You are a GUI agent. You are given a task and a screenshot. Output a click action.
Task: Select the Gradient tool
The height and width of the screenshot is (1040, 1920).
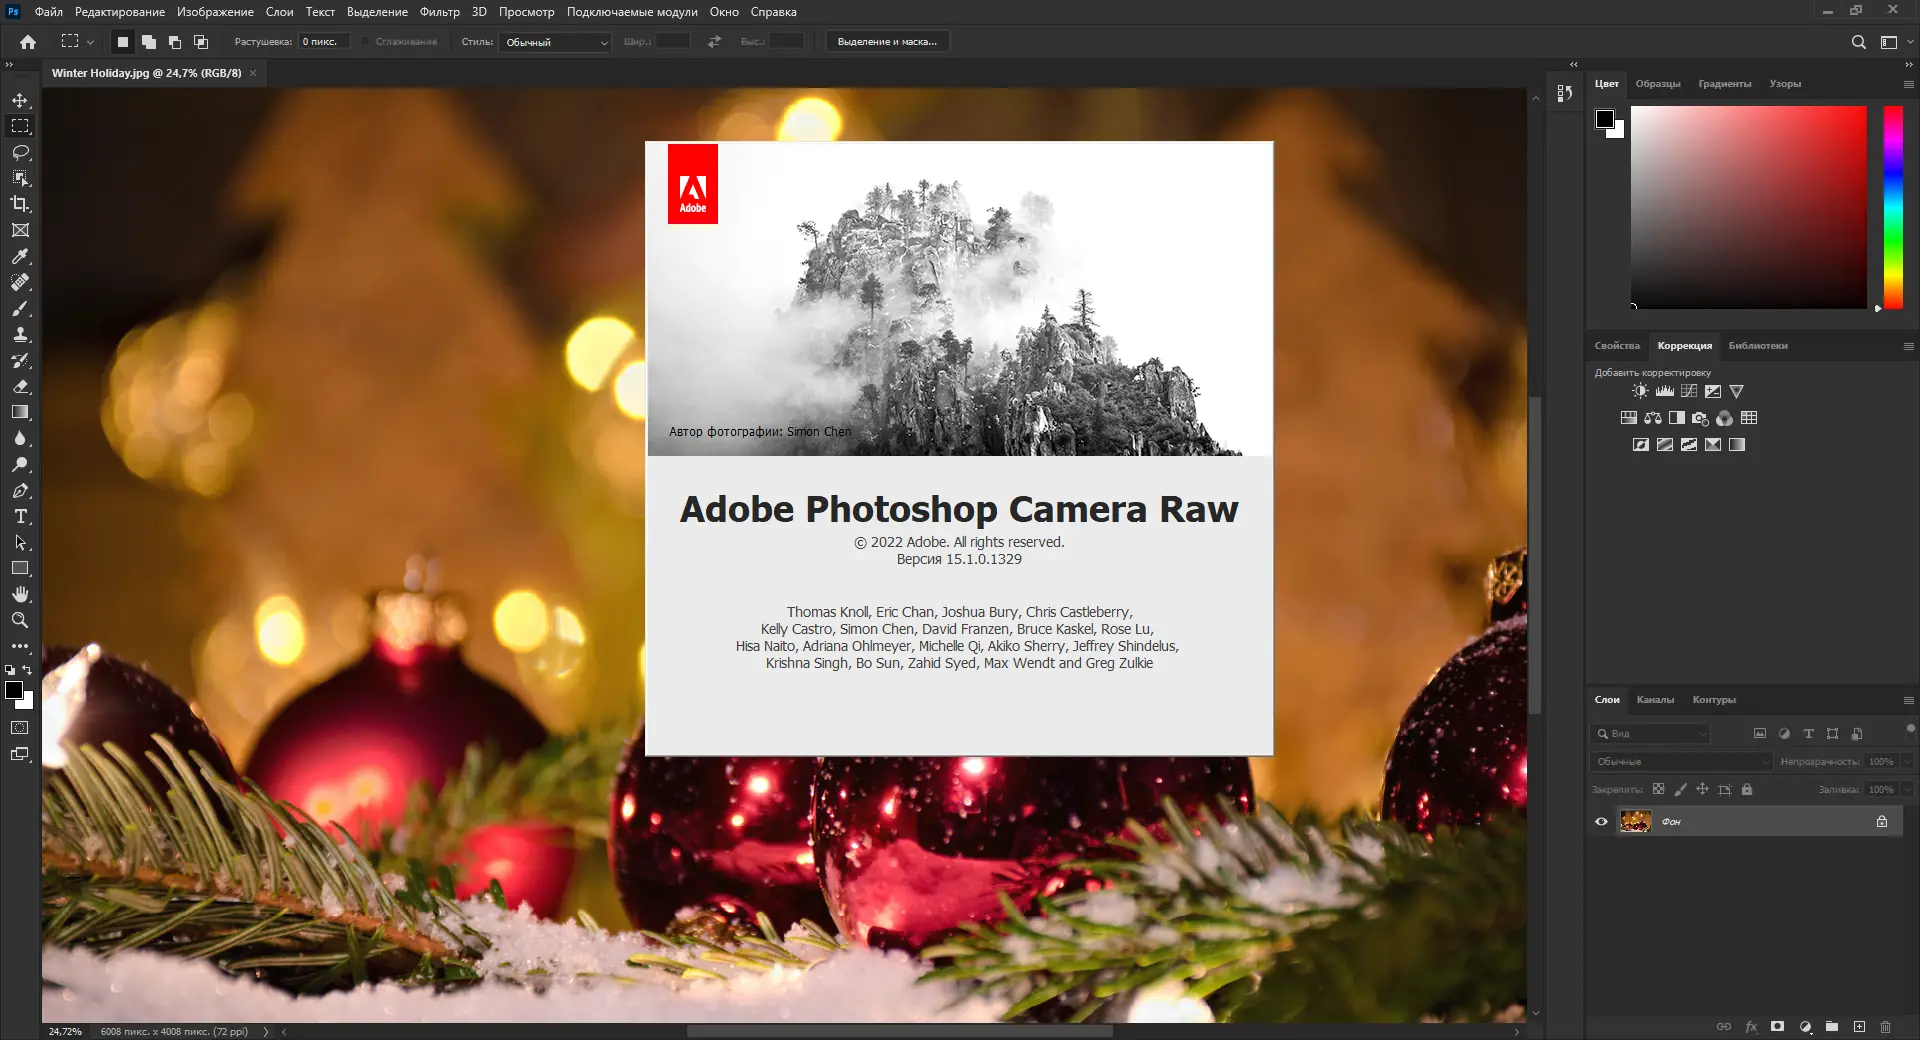(x=20, y=412)
